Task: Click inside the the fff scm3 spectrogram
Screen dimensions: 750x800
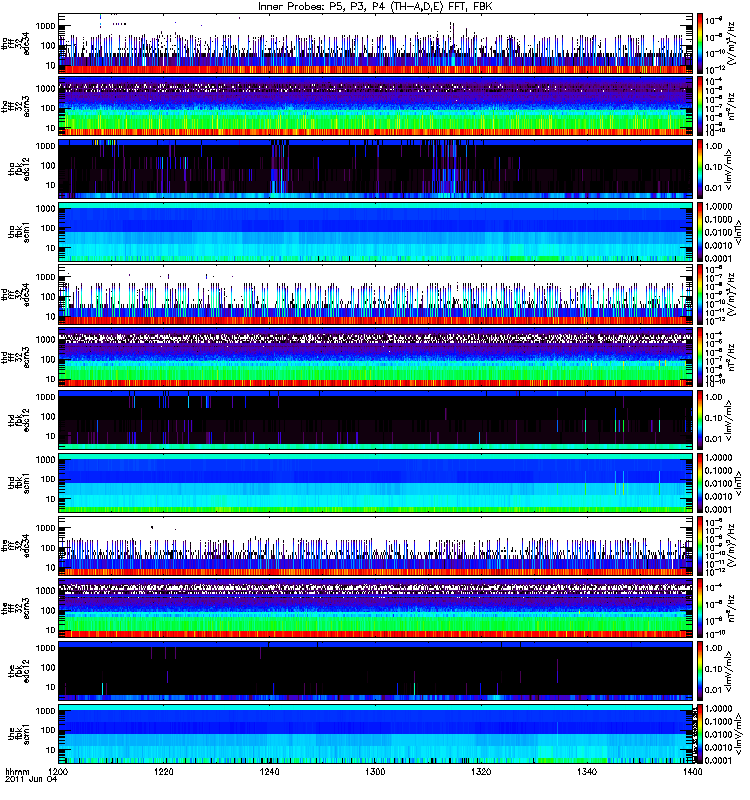Action: 376,609
